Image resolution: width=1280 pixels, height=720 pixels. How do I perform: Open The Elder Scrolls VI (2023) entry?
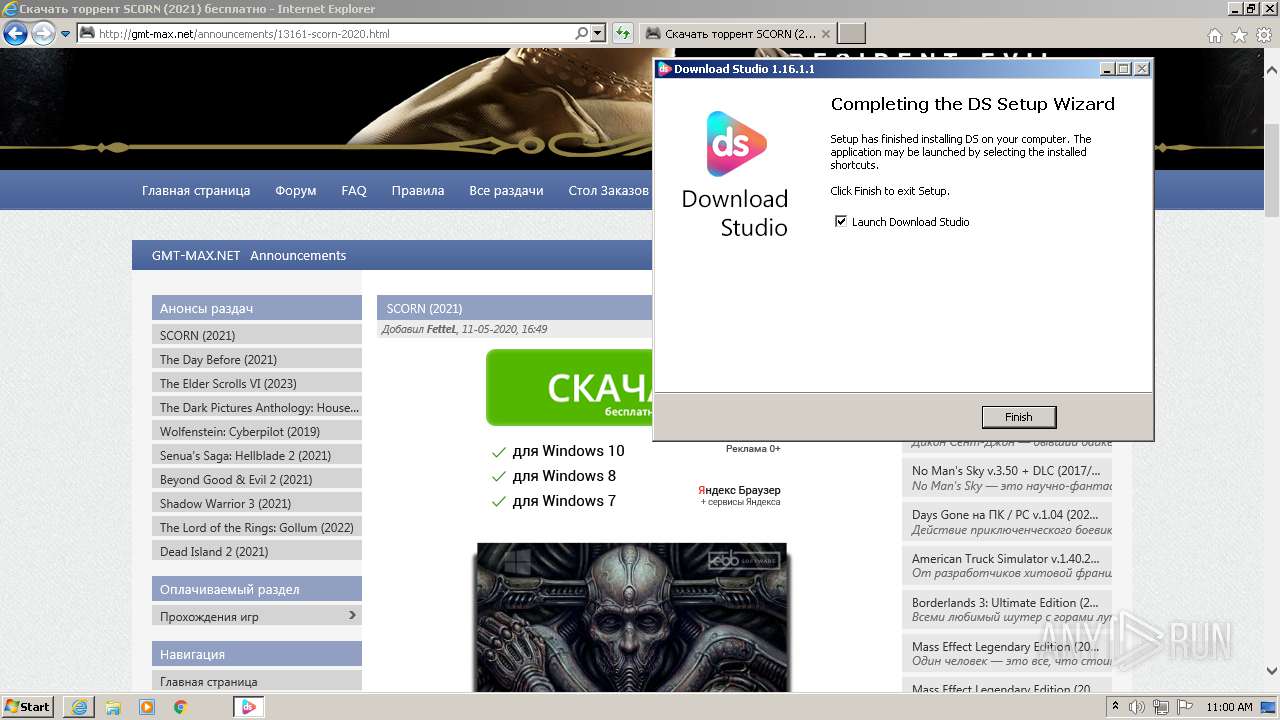point(257,383)
